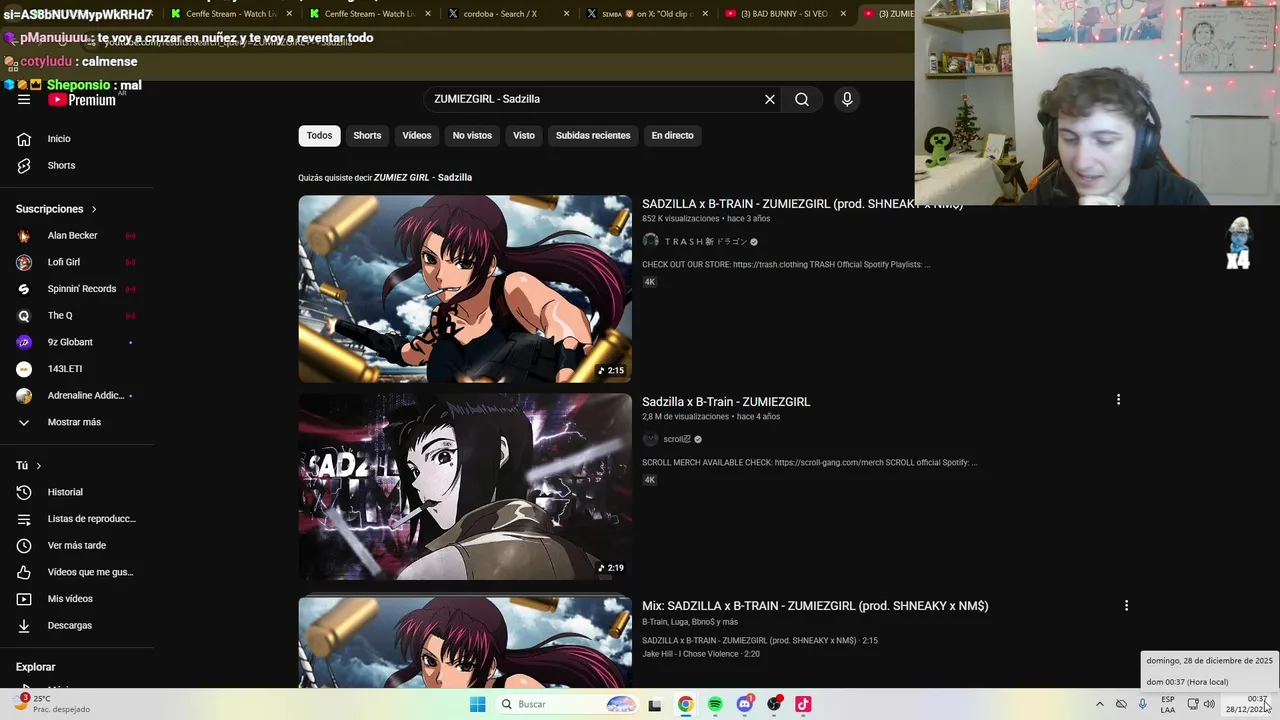Screen dimensions: 1280x720
Task: Click the ZUMIEZ GIRL - Sadzilla spelling suggestion
Action: coord(423,177)
